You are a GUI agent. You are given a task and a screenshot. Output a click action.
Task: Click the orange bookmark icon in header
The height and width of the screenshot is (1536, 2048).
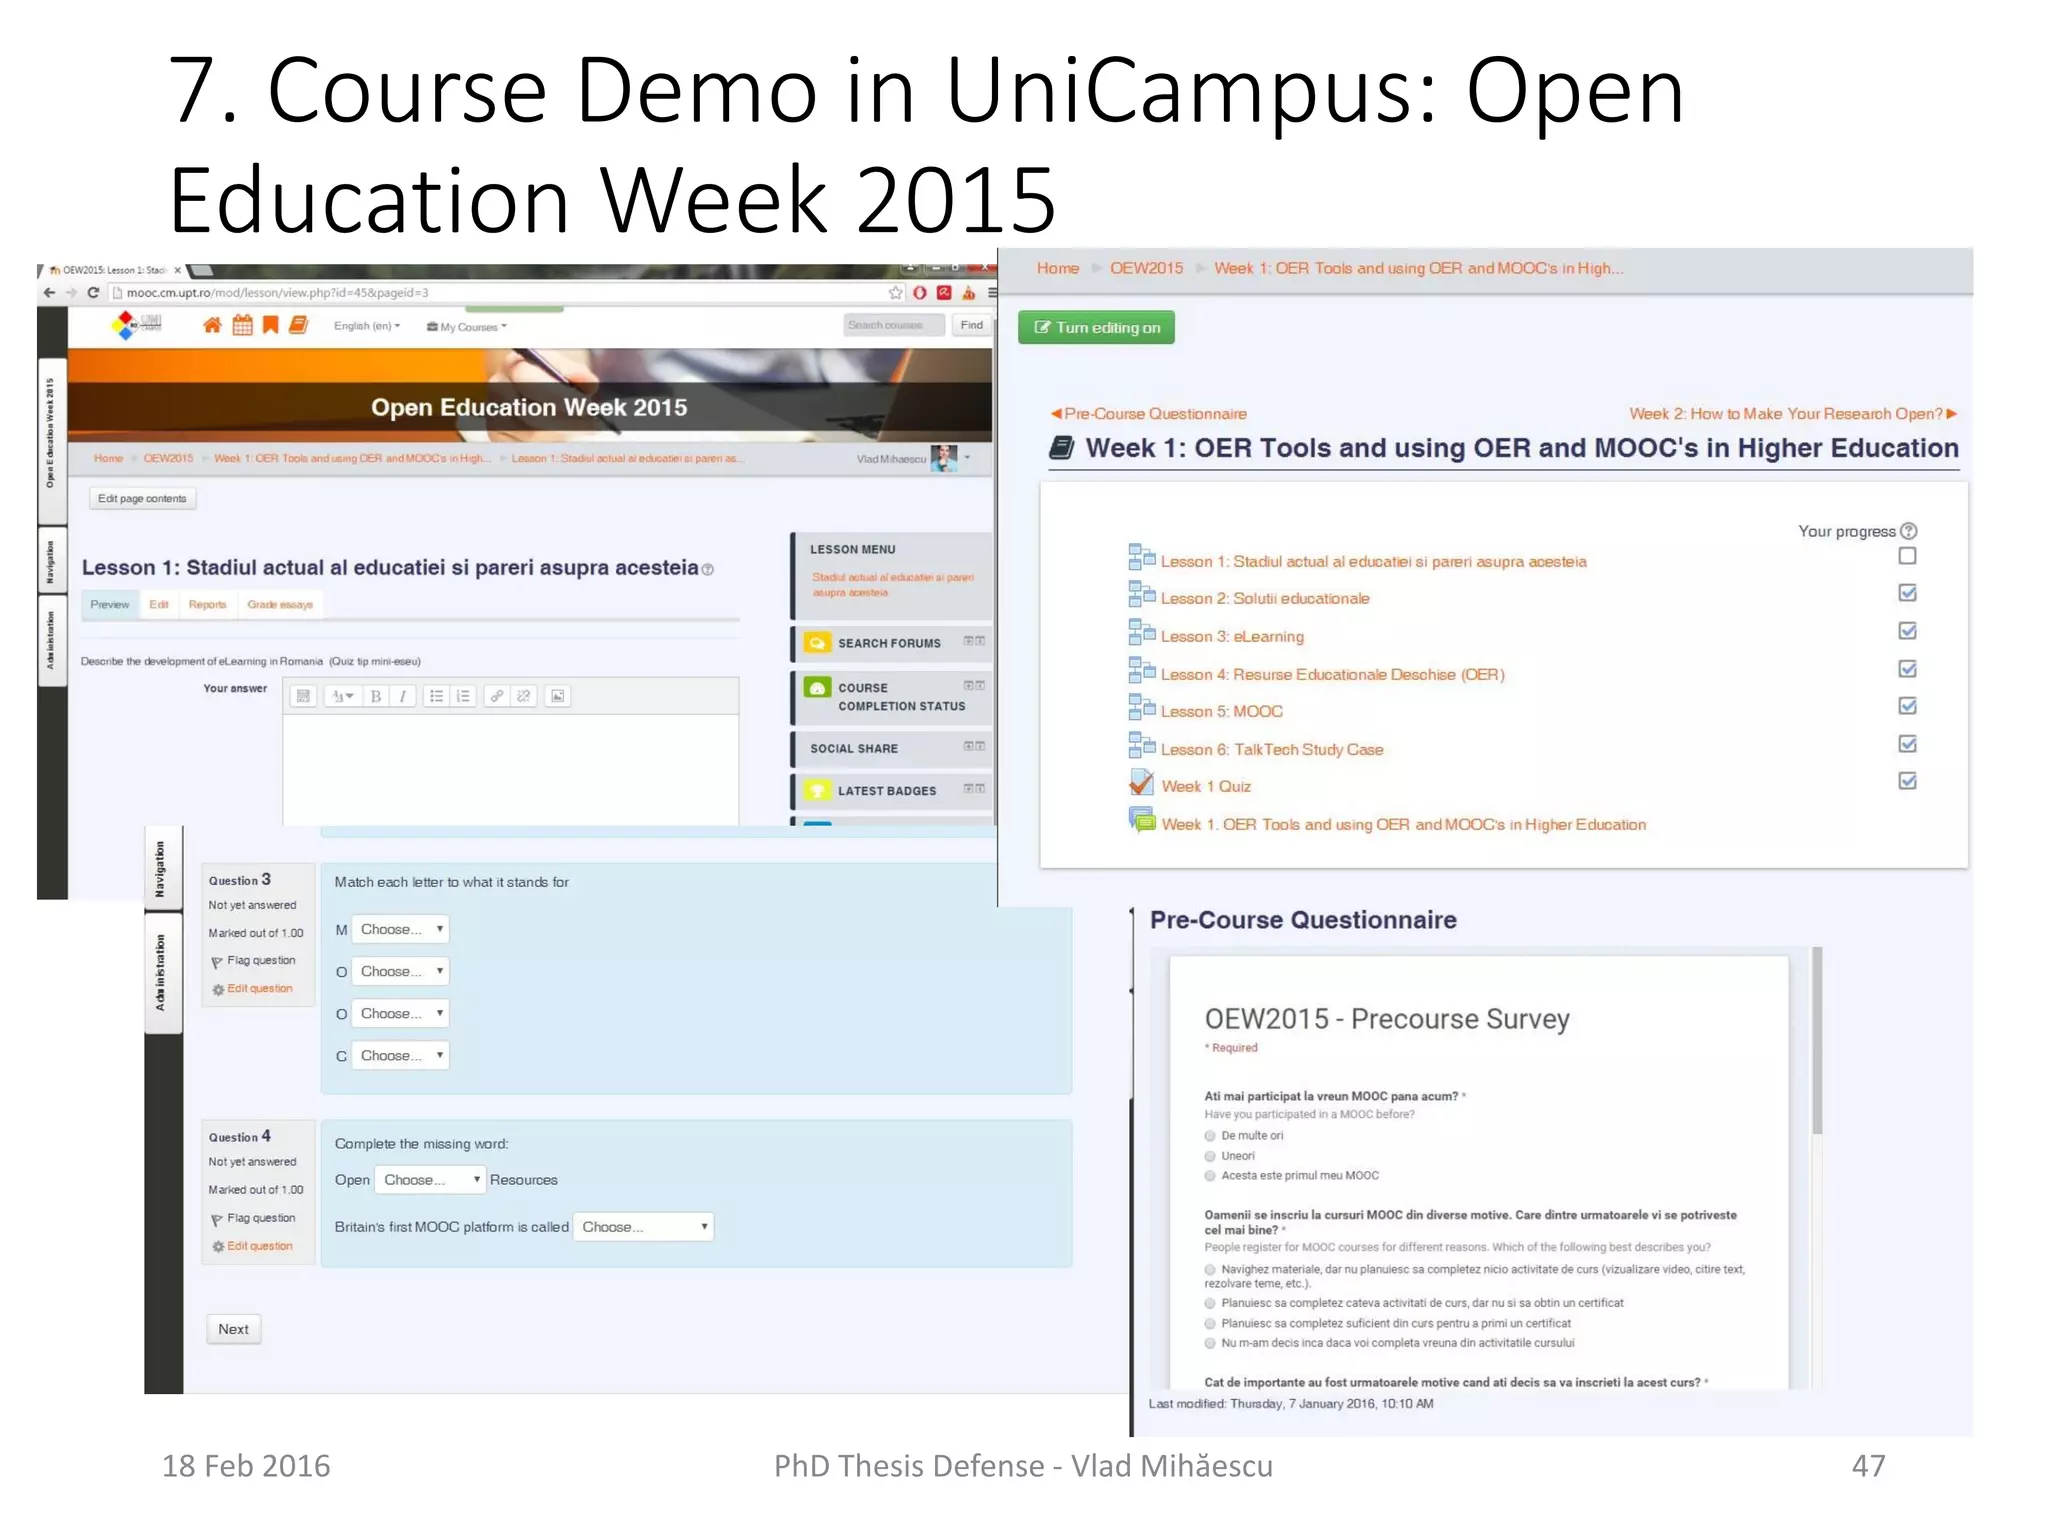[270, 325]
